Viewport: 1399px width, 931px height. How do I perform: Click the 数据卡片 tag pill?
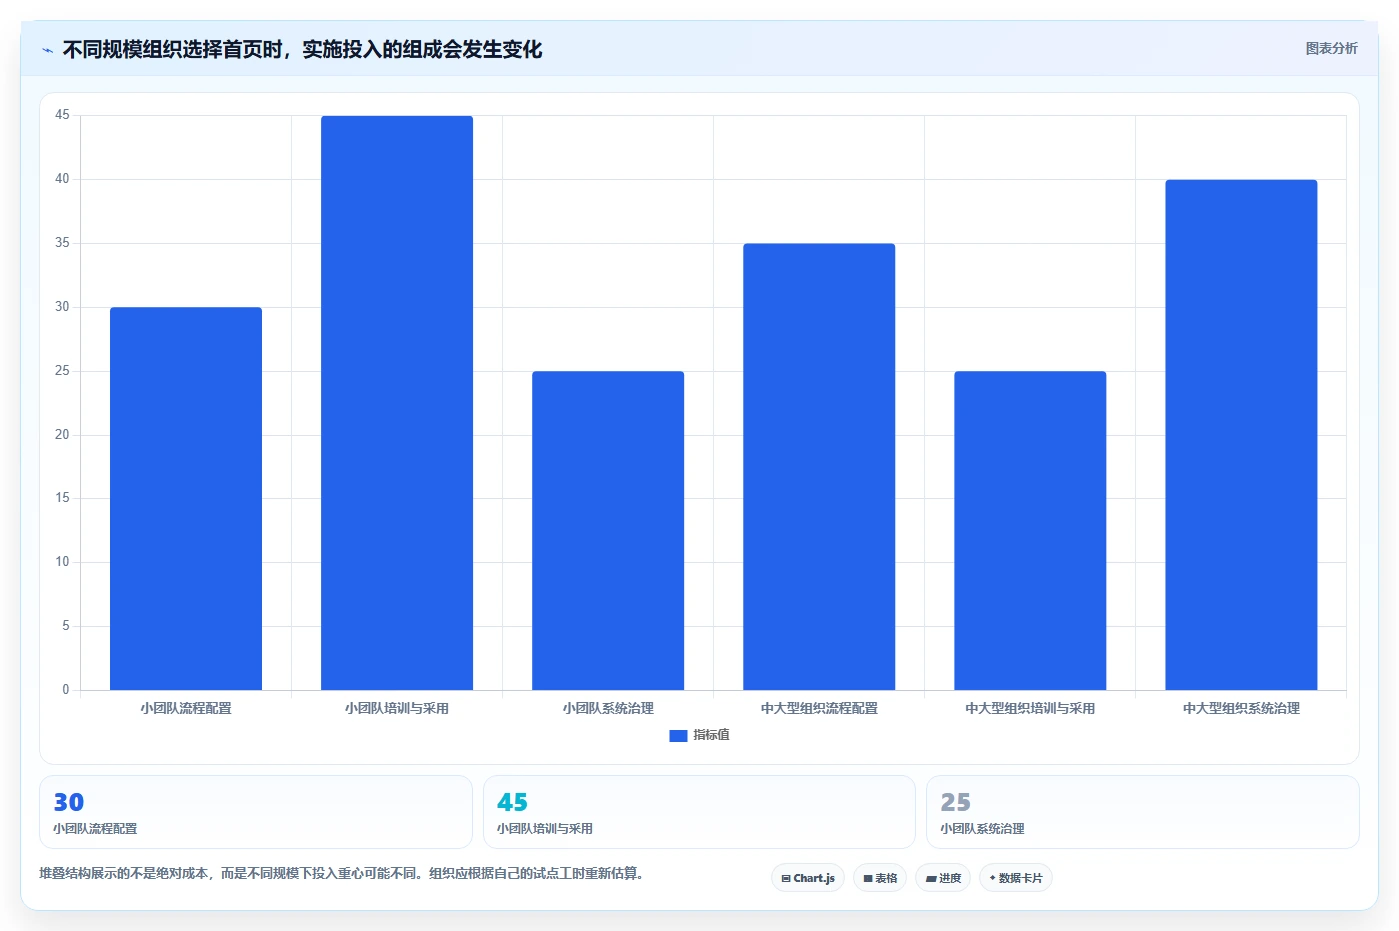point(1016,878)
